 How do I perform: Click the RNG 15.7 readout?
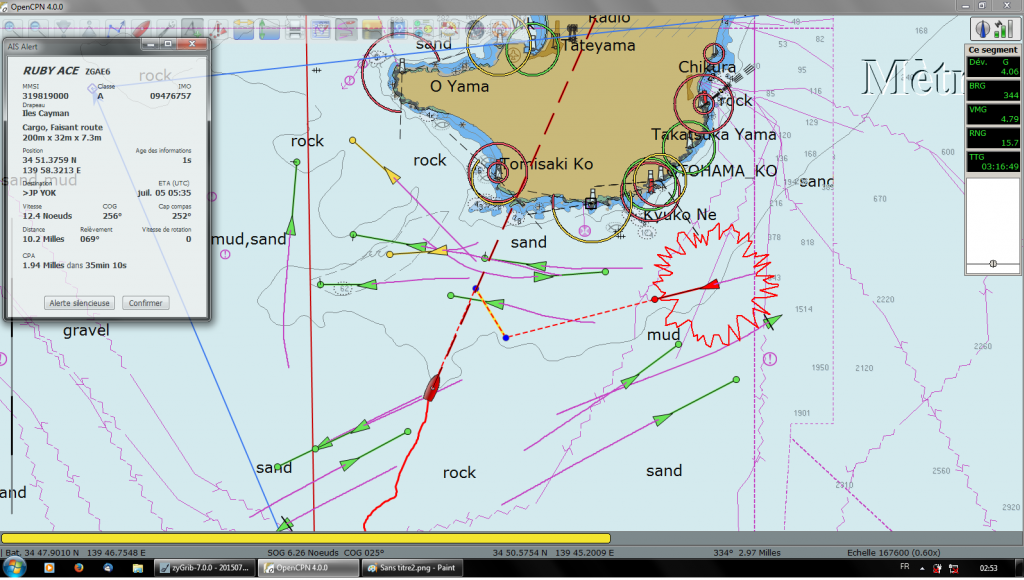(993, 137)
